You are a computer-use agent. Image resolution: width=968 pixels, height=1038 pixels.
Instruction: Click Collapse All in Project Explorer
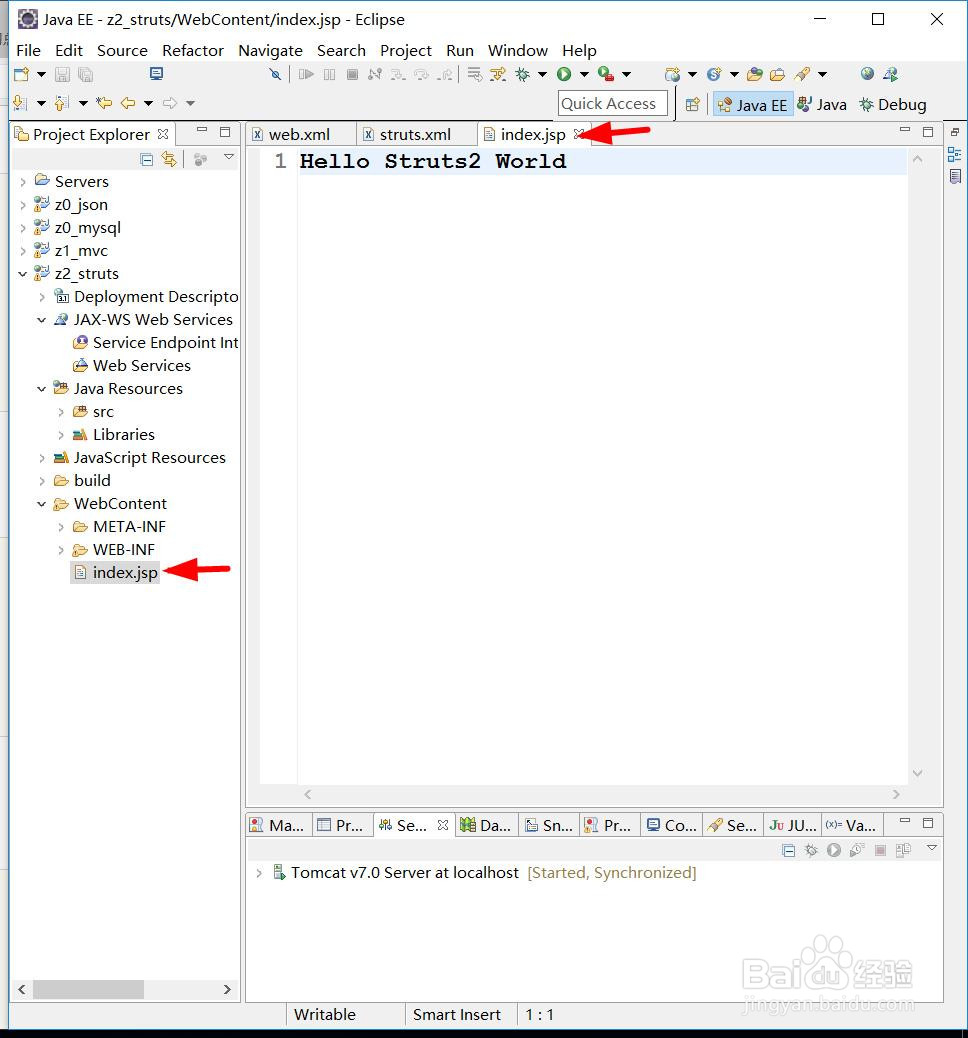point(147,159)
